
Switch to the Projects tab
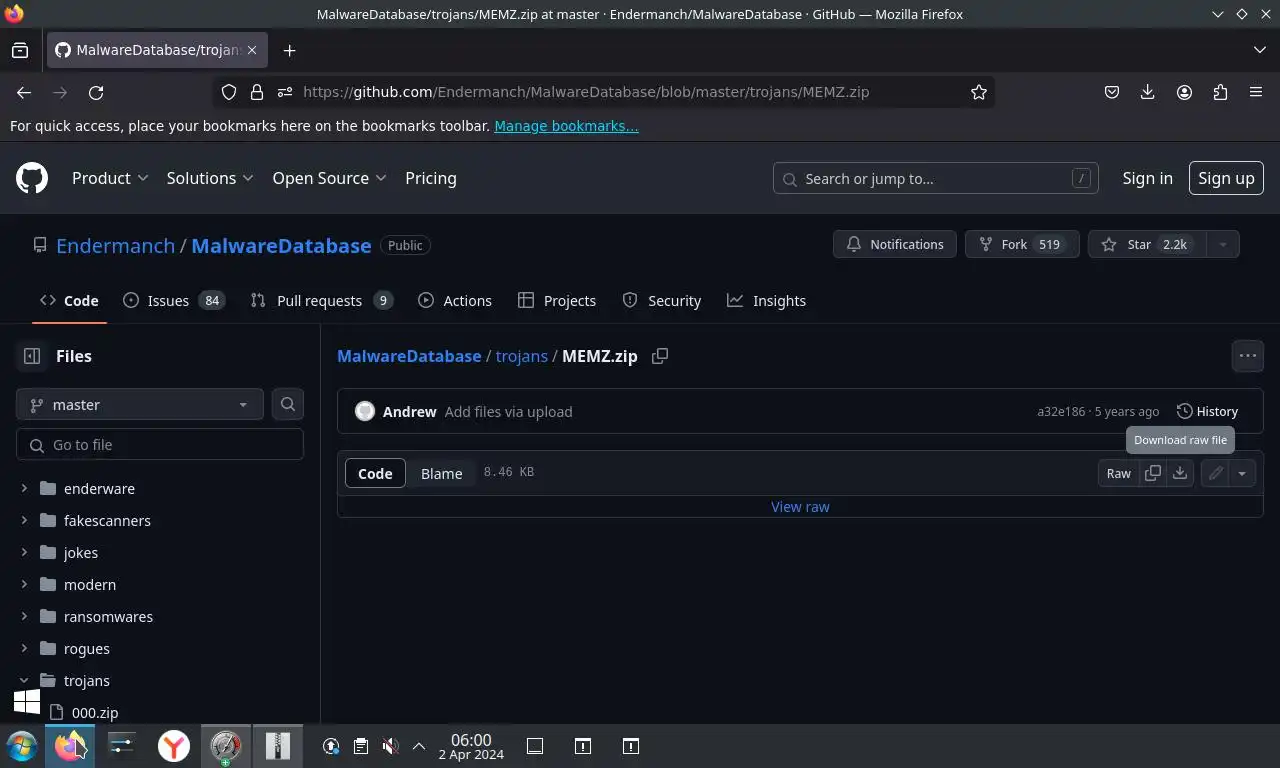click(x=557, y=300)
